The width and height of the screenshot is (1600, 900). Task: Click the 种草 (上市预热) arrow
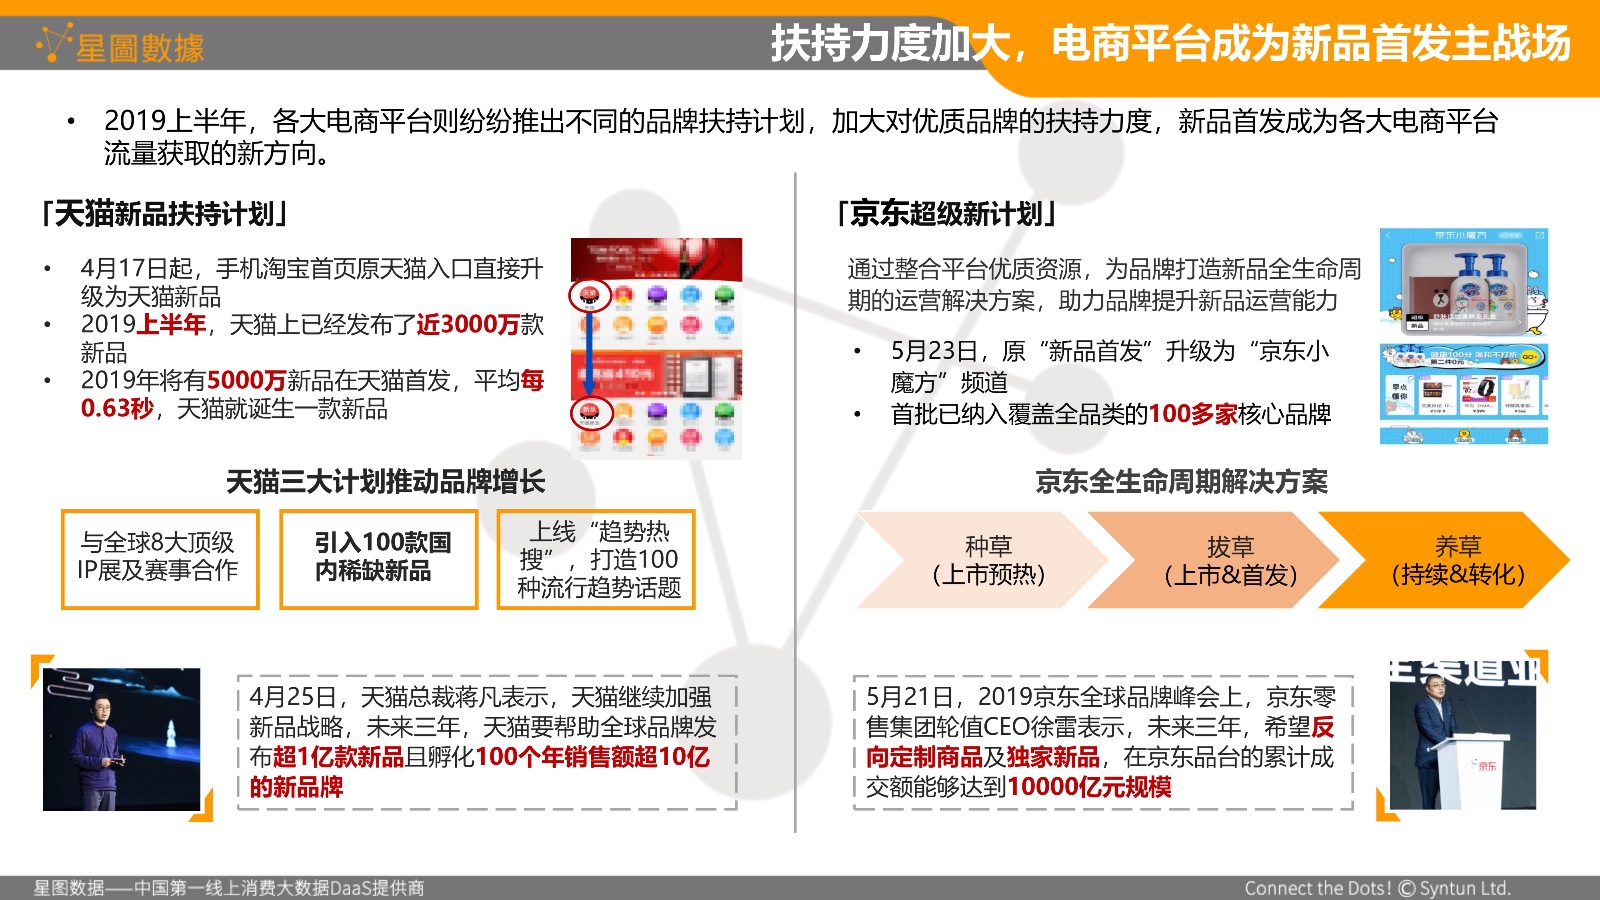[985, 560]
